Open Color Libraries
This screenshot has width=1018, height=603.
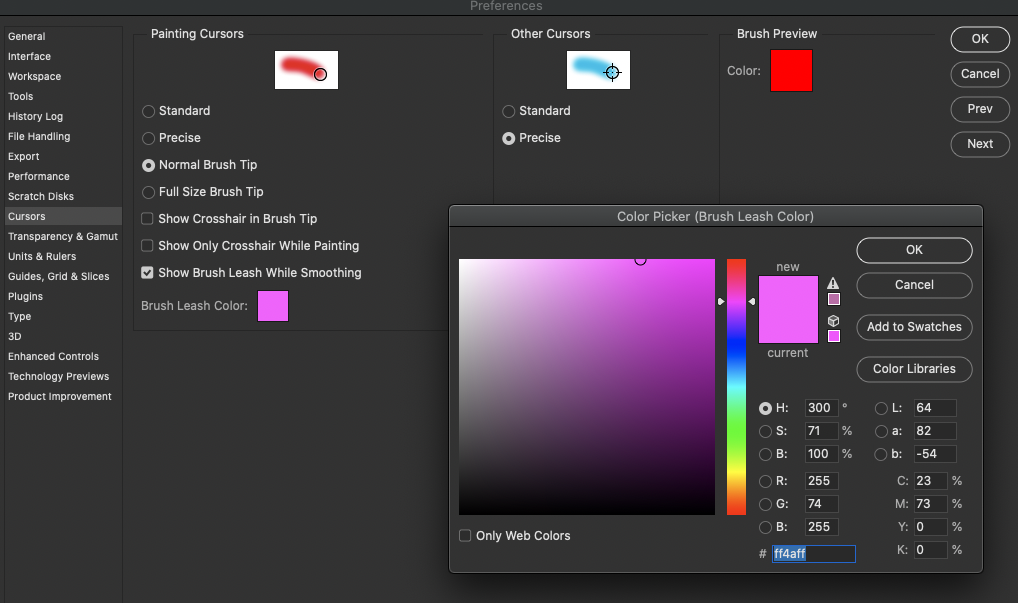914,369
